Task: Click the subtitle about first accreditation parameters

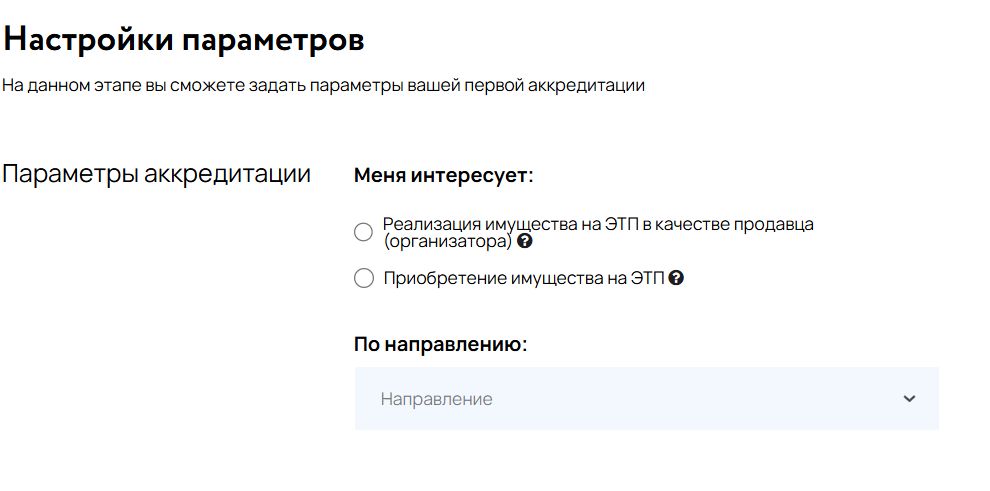Action: (323, 86)
